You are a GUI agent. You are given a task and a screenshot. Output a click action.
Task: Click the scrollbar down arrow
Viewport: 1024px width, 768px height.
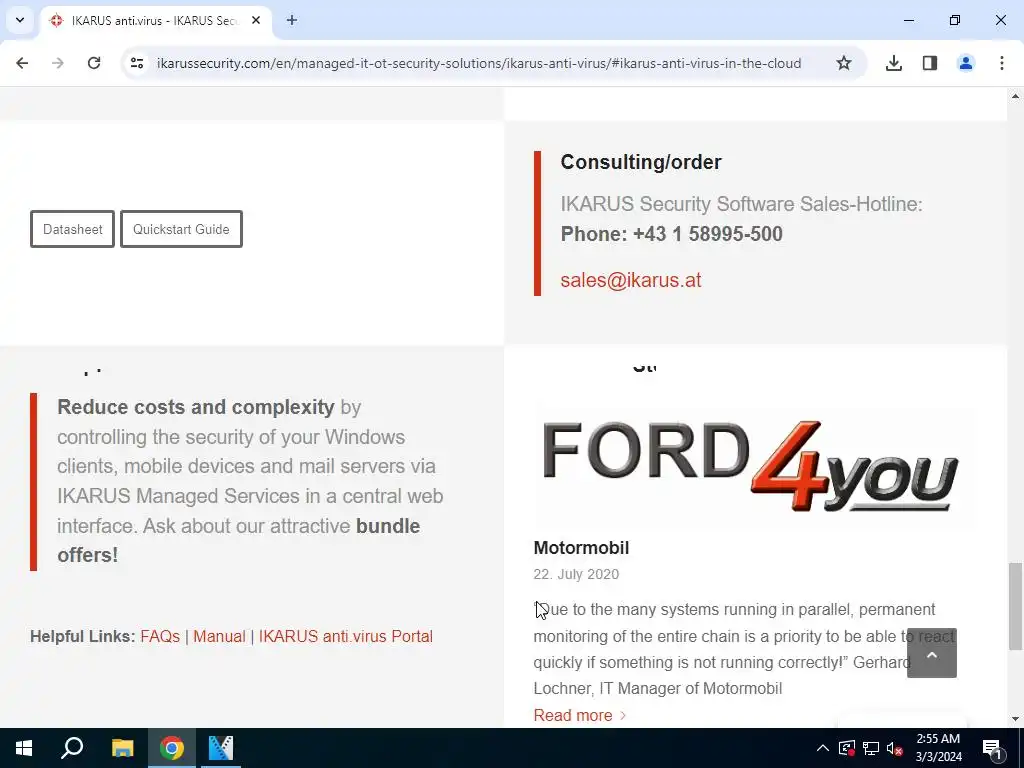[1015, 719]
